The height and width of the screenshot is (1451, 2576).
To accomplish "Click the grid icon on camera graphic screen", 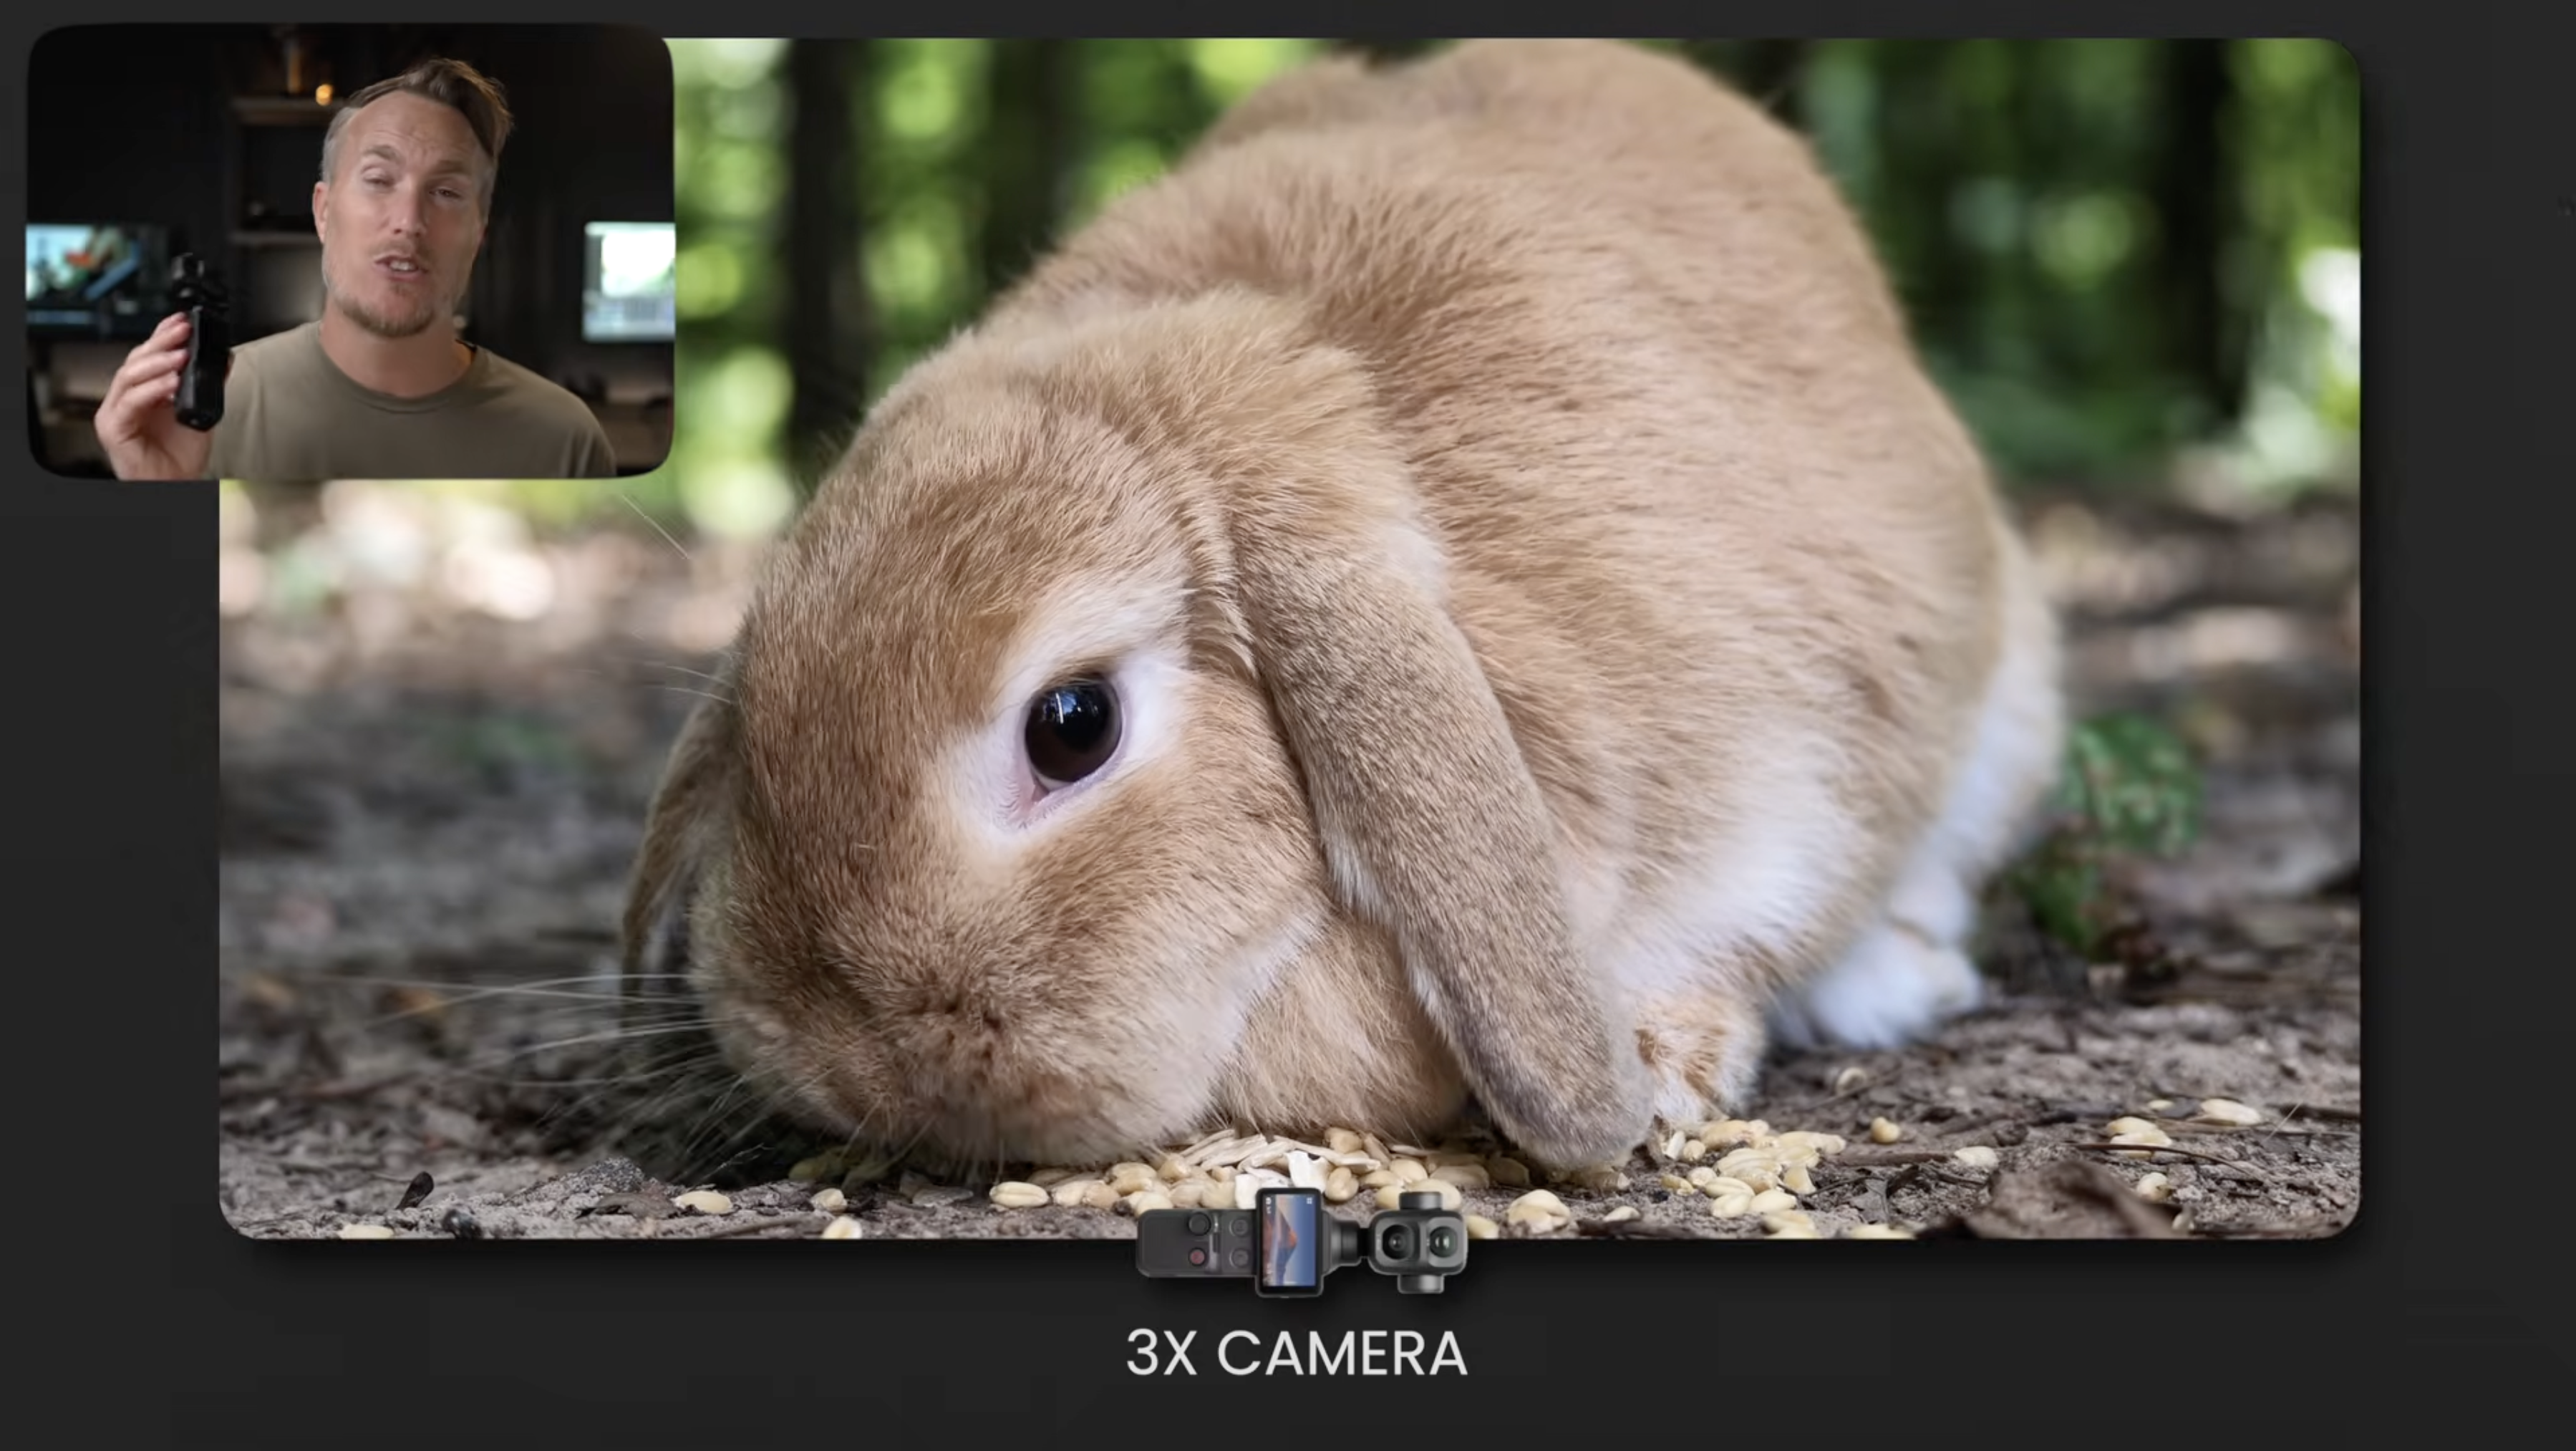I will click(1309, 1201).
